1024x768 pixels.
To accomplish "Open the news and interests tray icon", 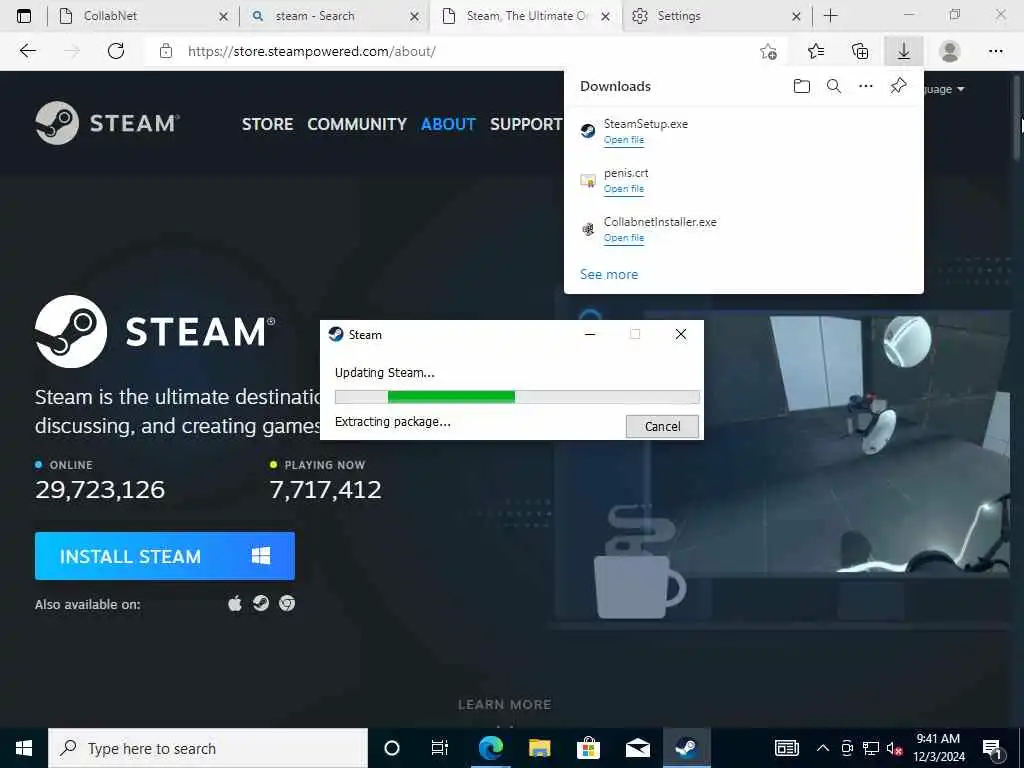I will point(786,748).
